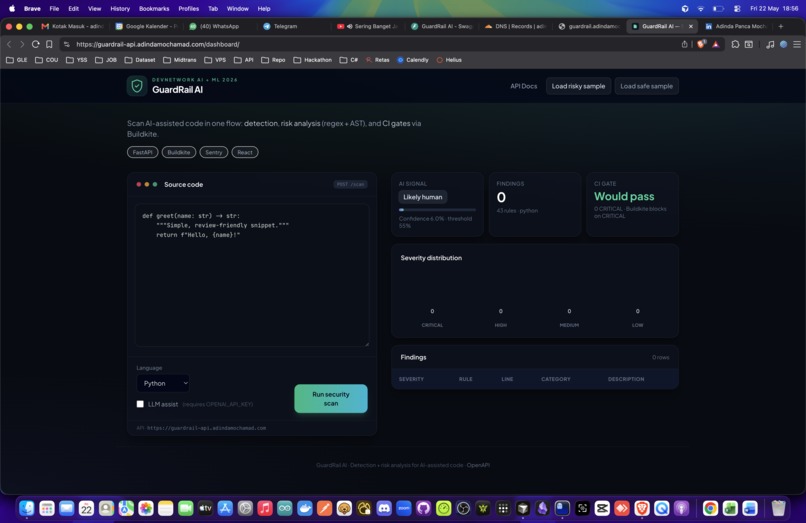Image resolution: width=806 pixels, height=523 pixels.
Task: Launch Discord from the dock
Action: click(384, 509)
